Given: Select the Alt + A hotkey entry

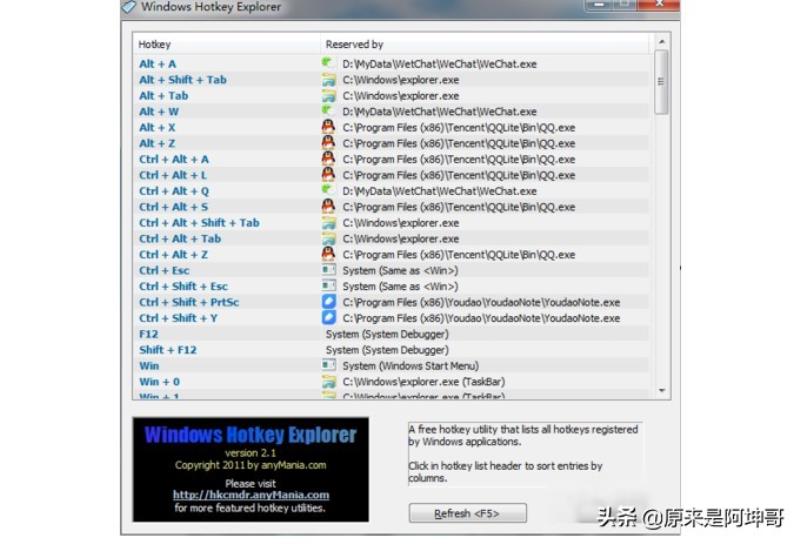Looking at the screenshot, I should [x=158, y=64].
